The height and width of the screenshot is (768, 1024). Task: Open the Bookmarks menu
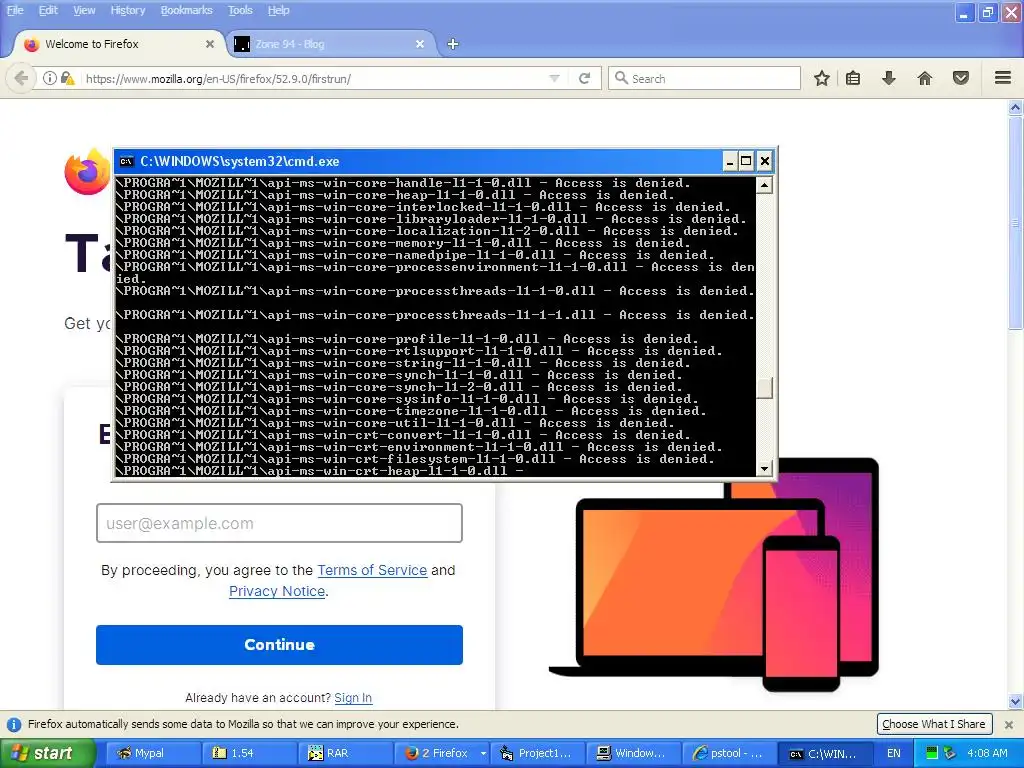click(x=187, y=10)
